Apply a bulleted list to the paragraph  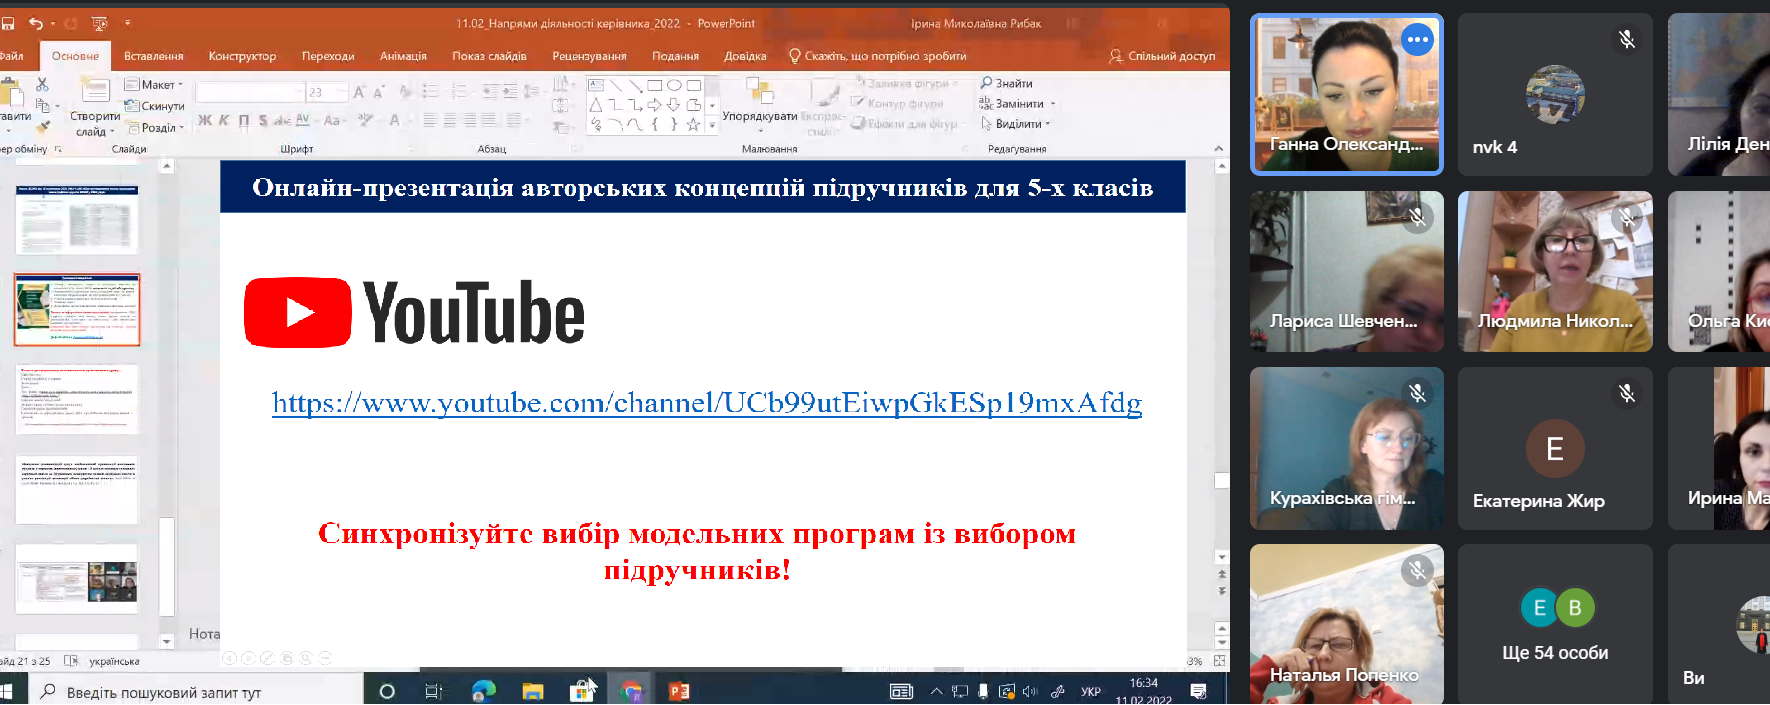pyautogui.click(x=431, y=91)
